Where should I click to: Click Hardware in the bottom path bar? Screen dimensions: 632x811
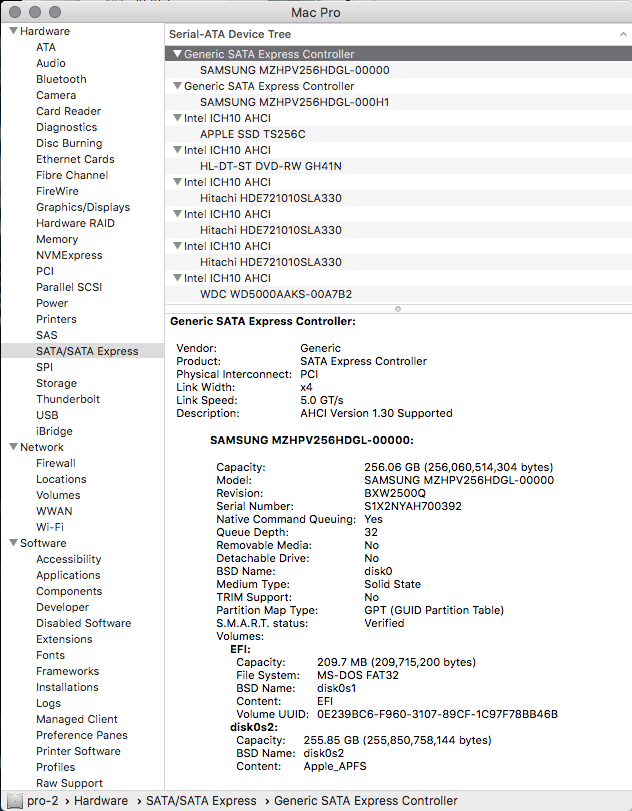coord(101,801)
